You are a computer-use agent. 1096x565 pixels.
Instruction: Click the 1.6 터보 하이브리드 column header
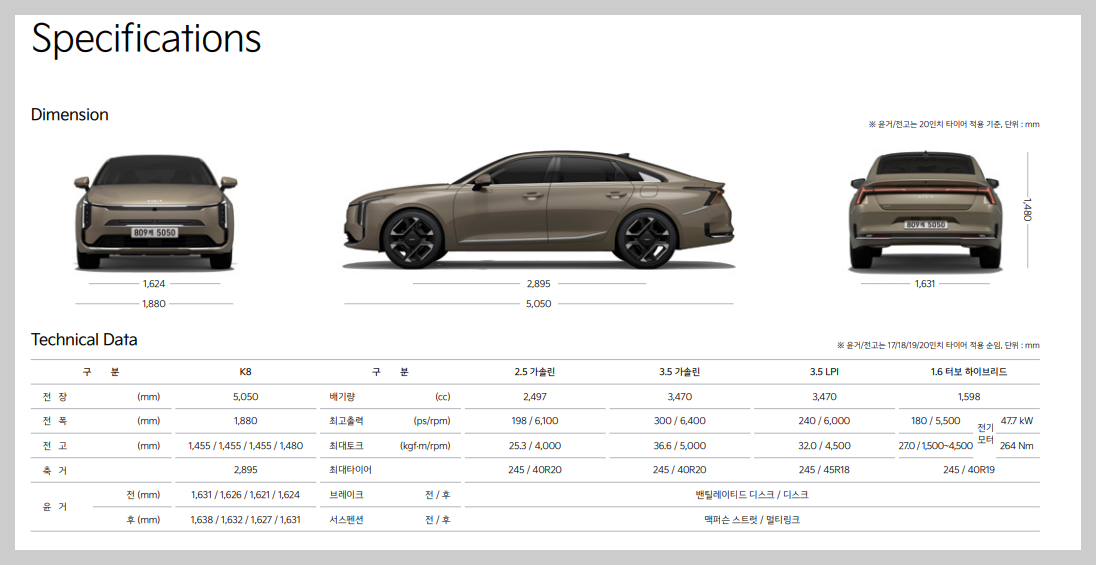point(969,372)
